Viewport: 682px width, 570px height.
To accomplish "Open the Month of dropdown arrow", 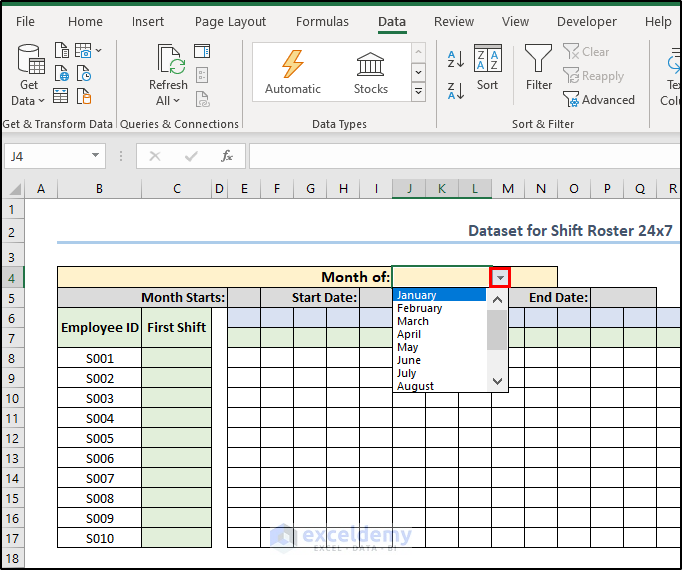I will [500, 278].
